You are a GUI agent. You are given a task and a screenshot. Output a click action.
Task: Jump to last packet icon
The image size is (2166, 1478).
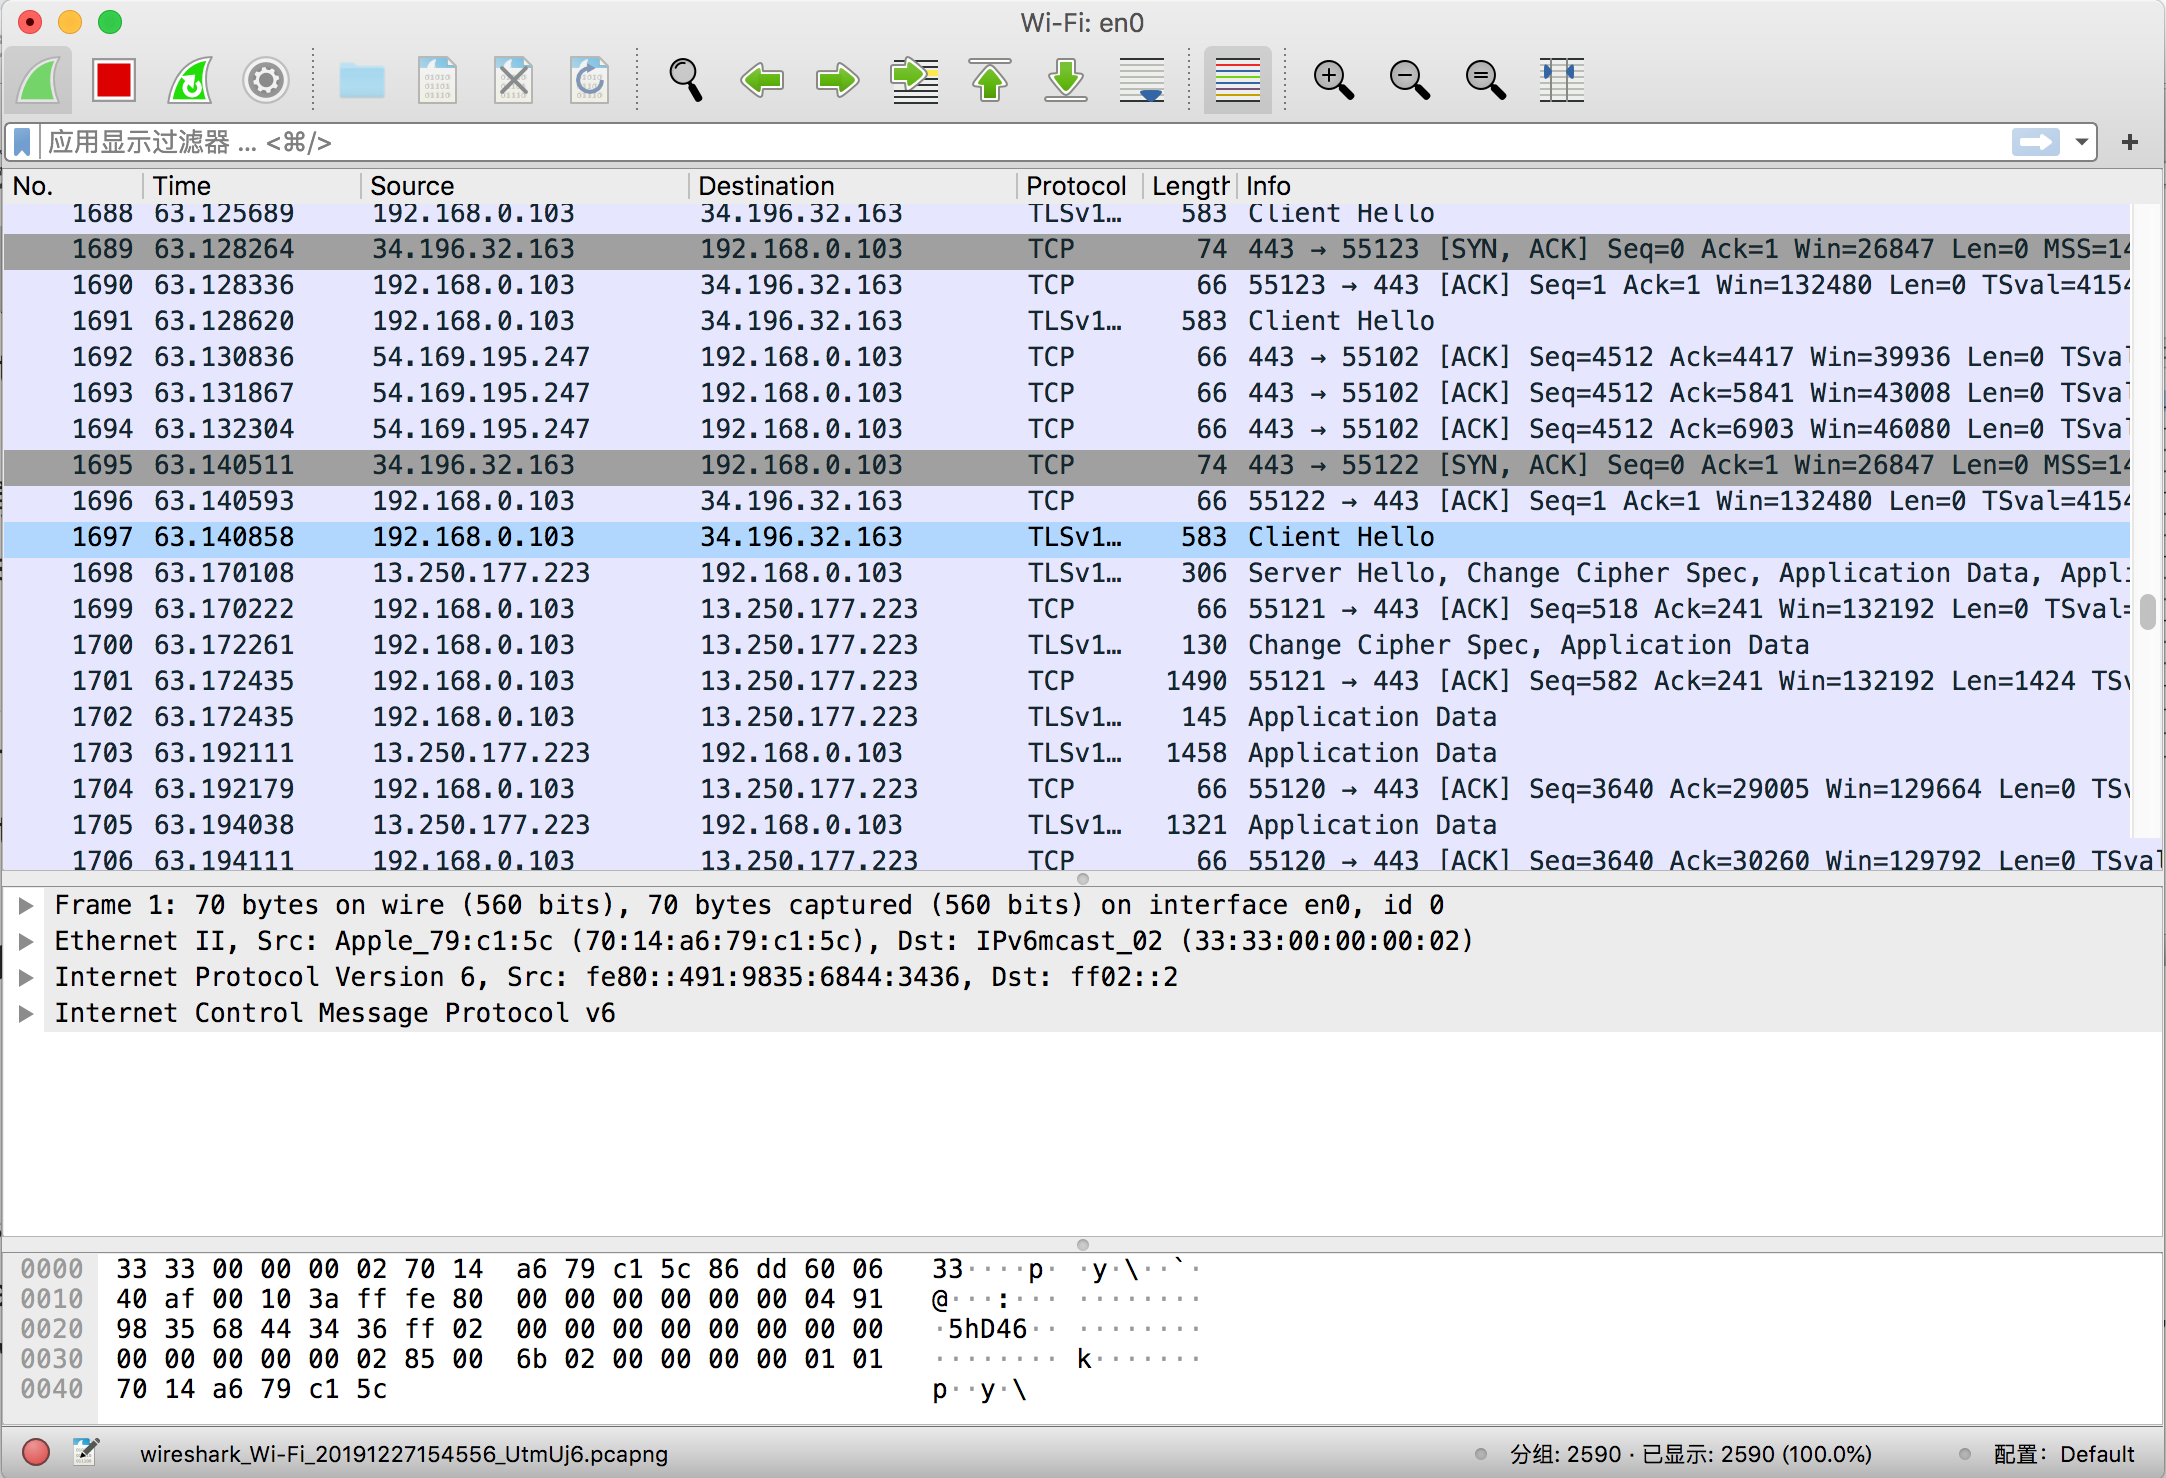point(1066,80)
